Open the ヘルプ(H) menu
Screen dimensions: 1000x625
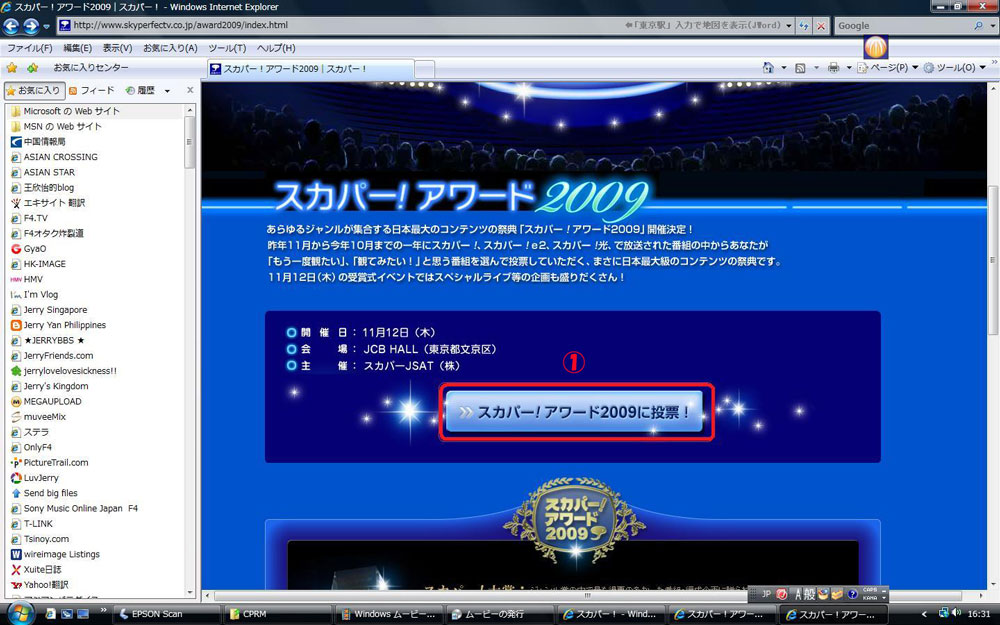tap(276, 48)
